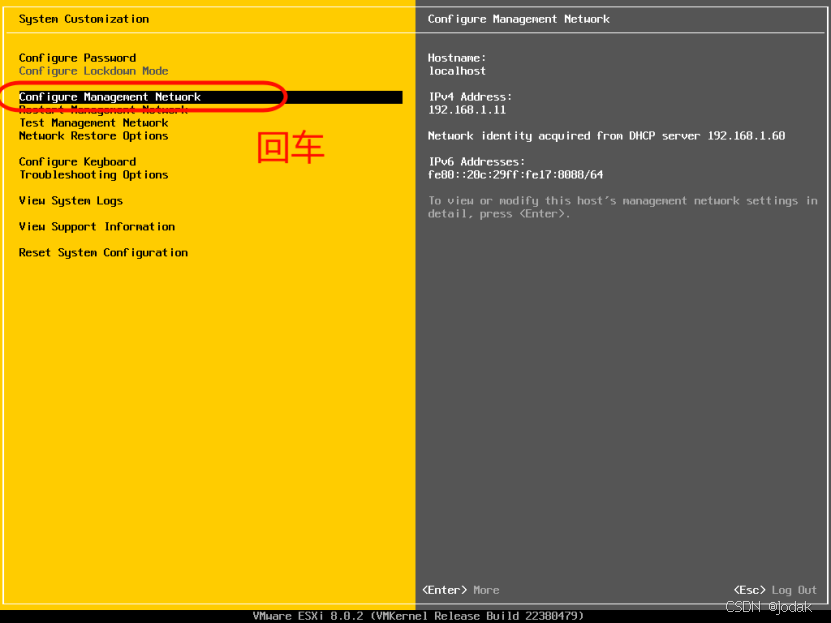Click the hostname value localhost
Screen dimensions: 831x623
(x=457, y=71)
